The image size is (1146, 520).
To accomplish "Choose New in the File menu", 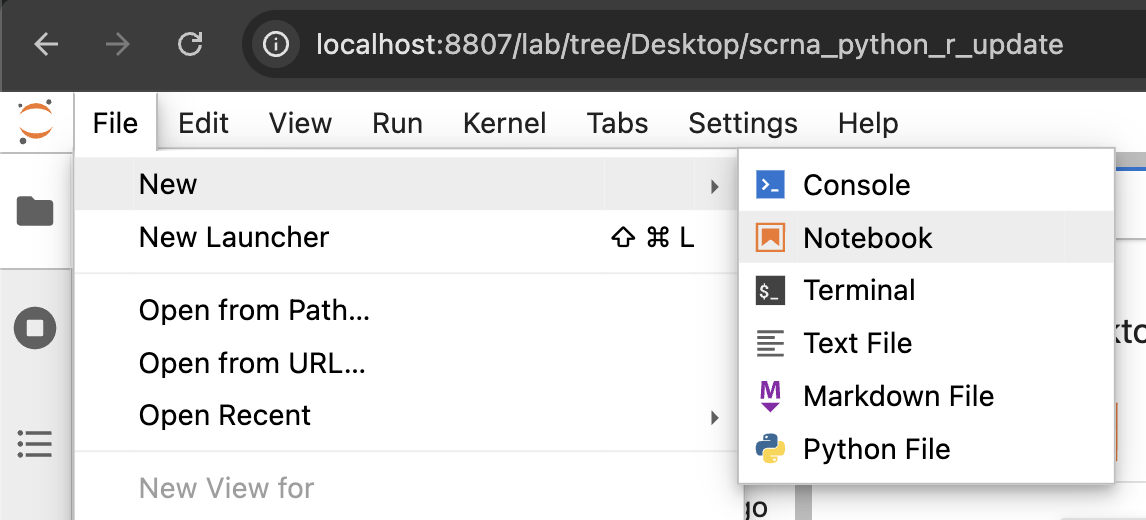I will (406, 184).
